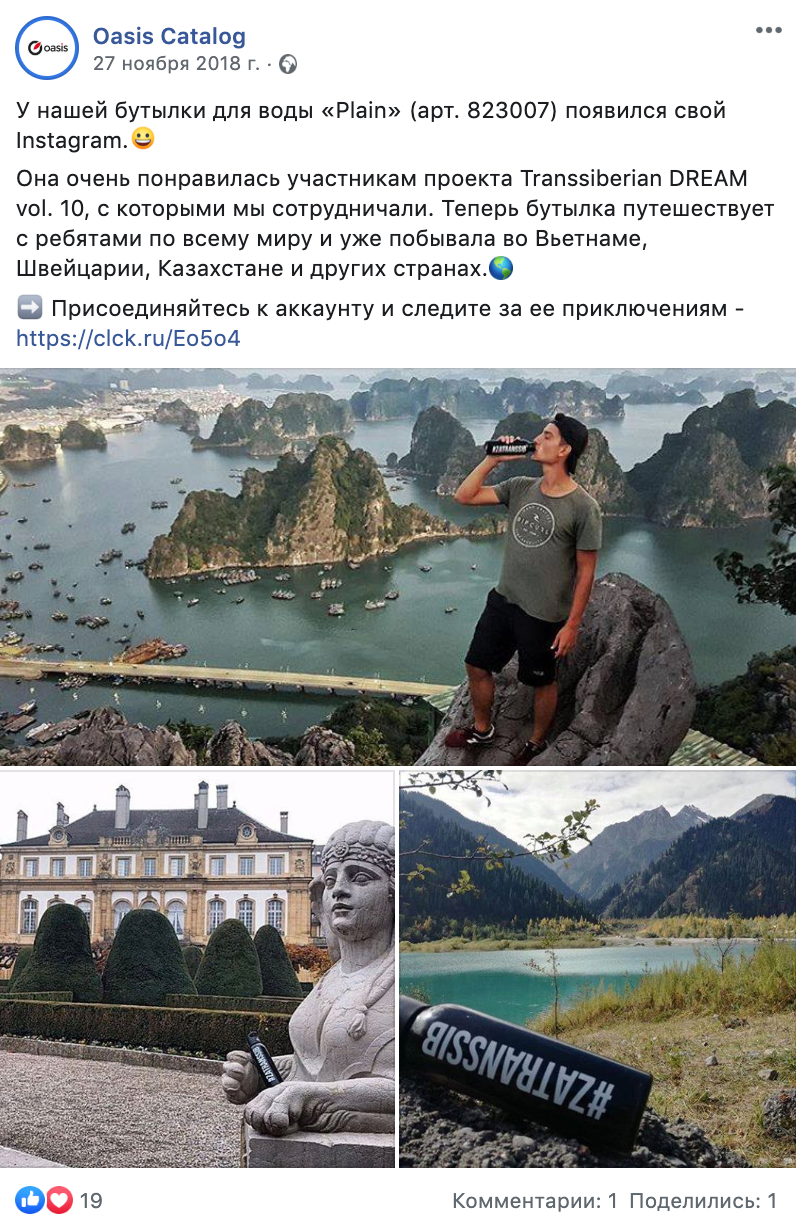This screenshot has height=1232, width=796.
Task: Follow the https://clck.ru/Eo5o4 link
Action: pos(128,338)
